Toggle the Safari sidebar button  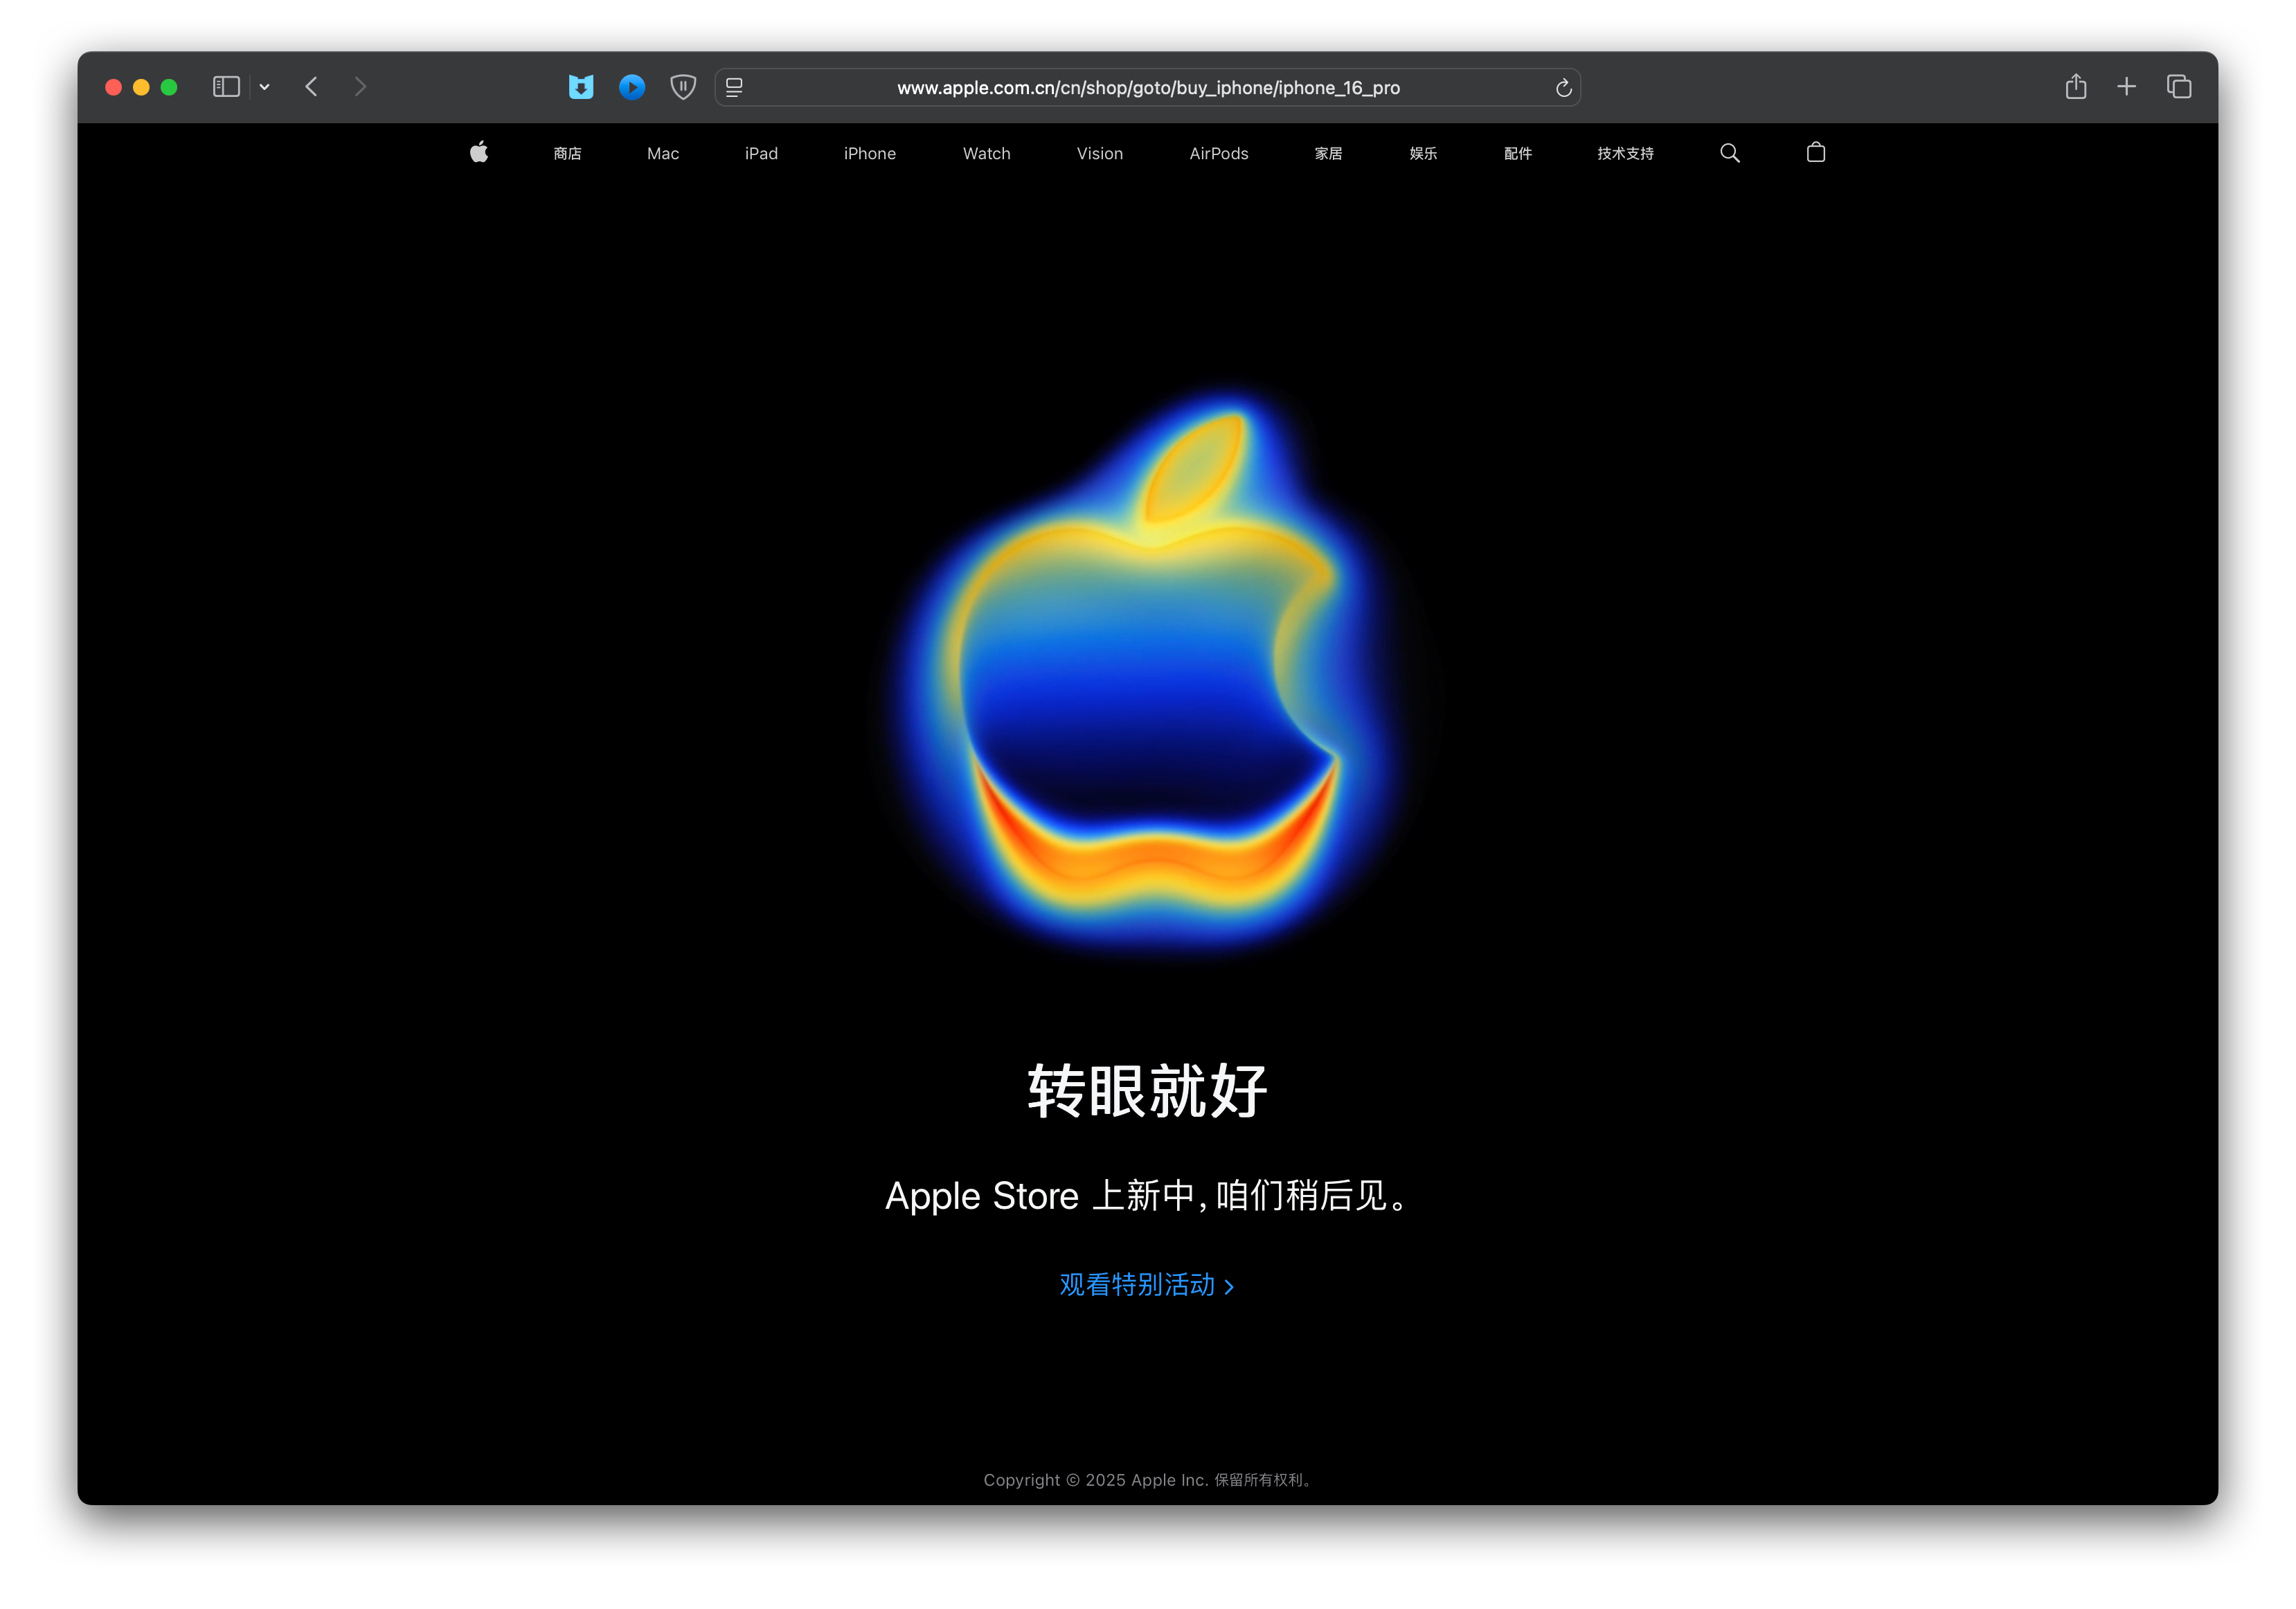point(227,87)
